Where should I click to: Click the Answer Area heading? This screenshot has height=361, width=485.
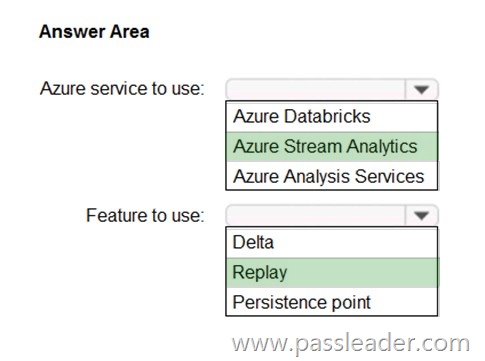(x=94, y=32)
